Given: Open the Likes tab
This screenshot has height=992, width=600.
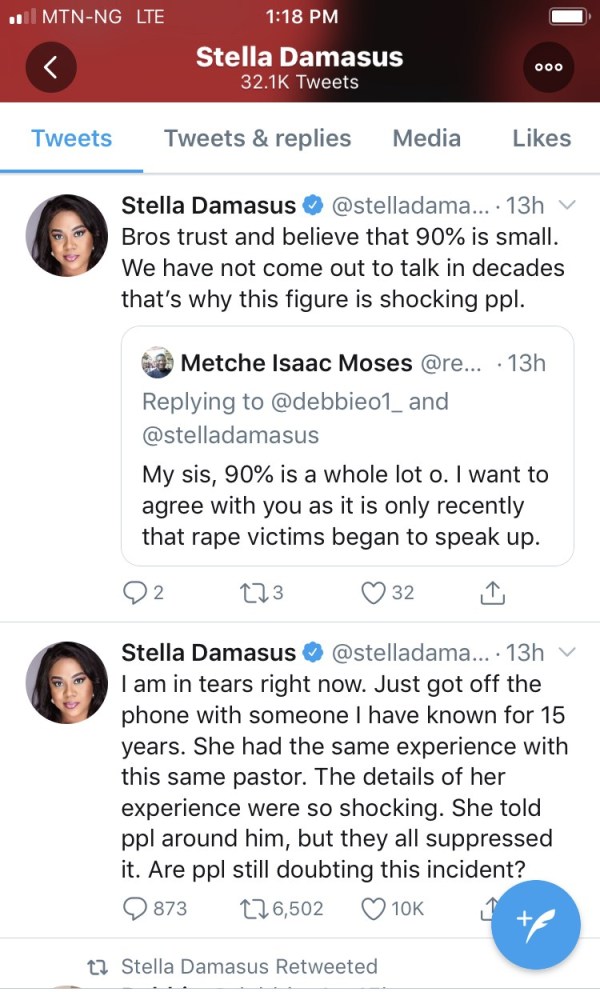Looking at the screenshot, I should 541,138.
